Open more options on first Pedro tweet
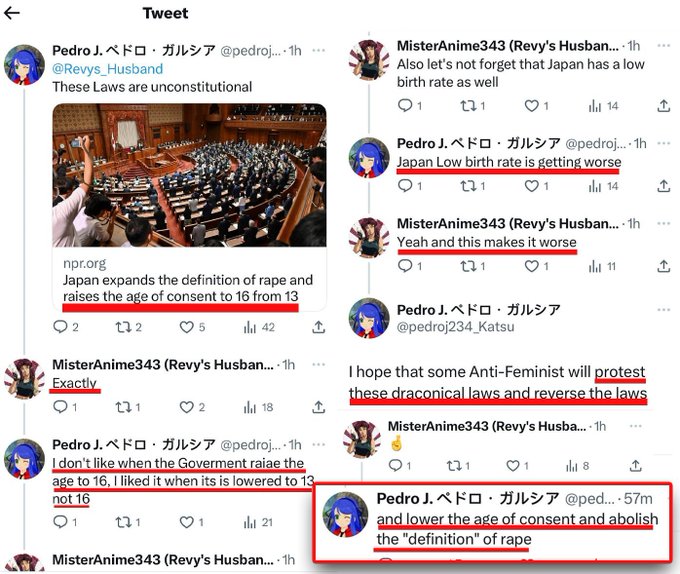680x574 pixels. tap(319, 50)
